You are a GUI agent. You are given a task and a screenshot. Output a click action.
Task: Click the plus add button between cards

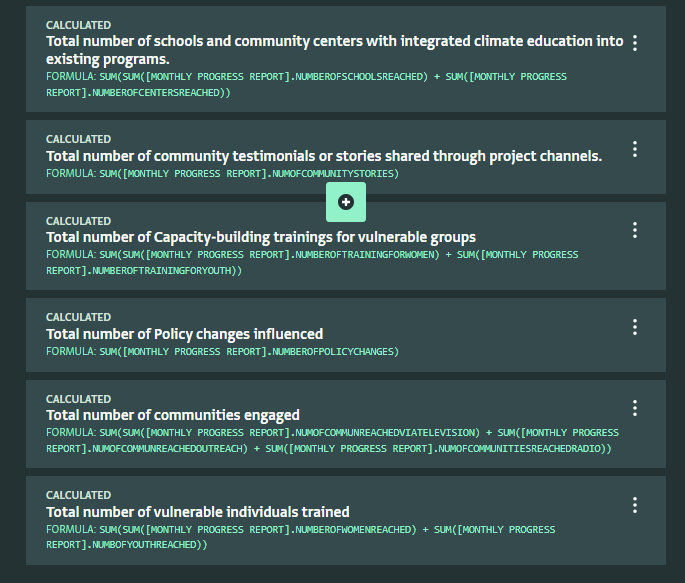(346, 202)
